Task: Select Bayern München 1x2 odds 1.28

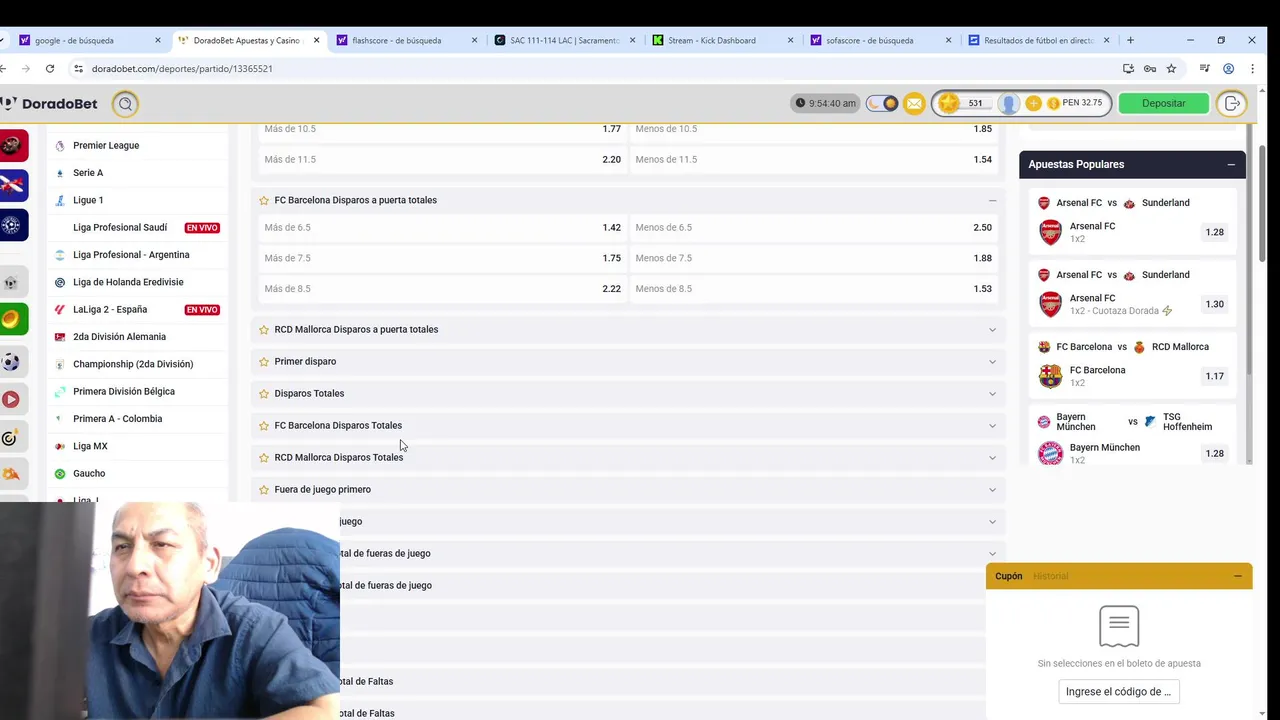Action: [1214, 453]
